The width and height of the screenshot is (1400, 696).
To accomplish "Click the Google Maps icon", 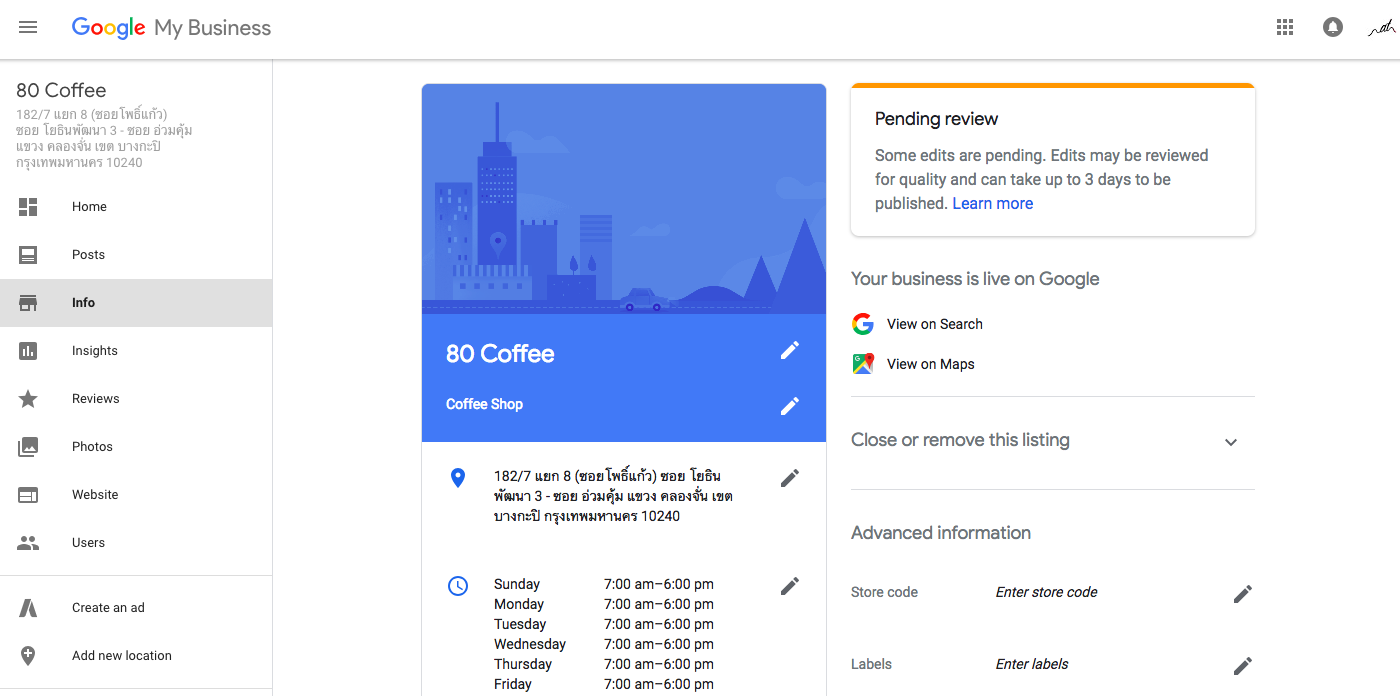I will [x=863, y=364].
